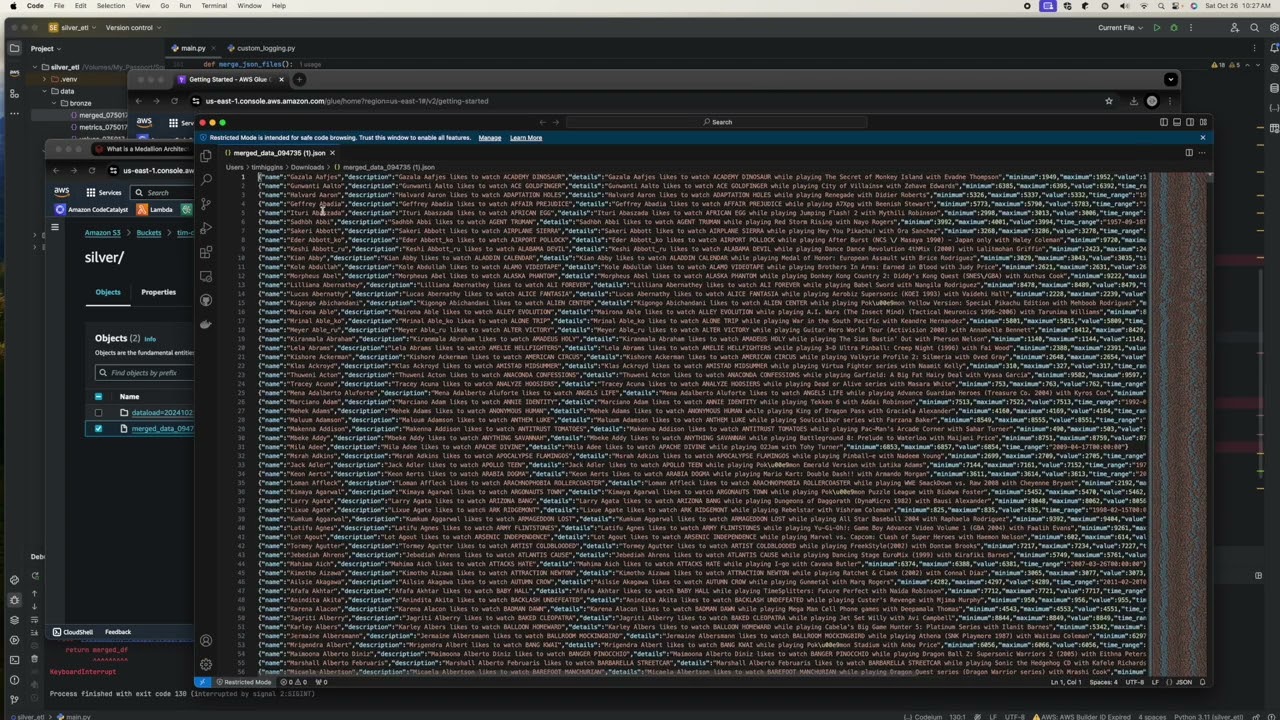Click the Run button in PyCharm toolbar
Viewport: 1280px width, 720px height.
pyautogui.click(x=1158, y=28)
